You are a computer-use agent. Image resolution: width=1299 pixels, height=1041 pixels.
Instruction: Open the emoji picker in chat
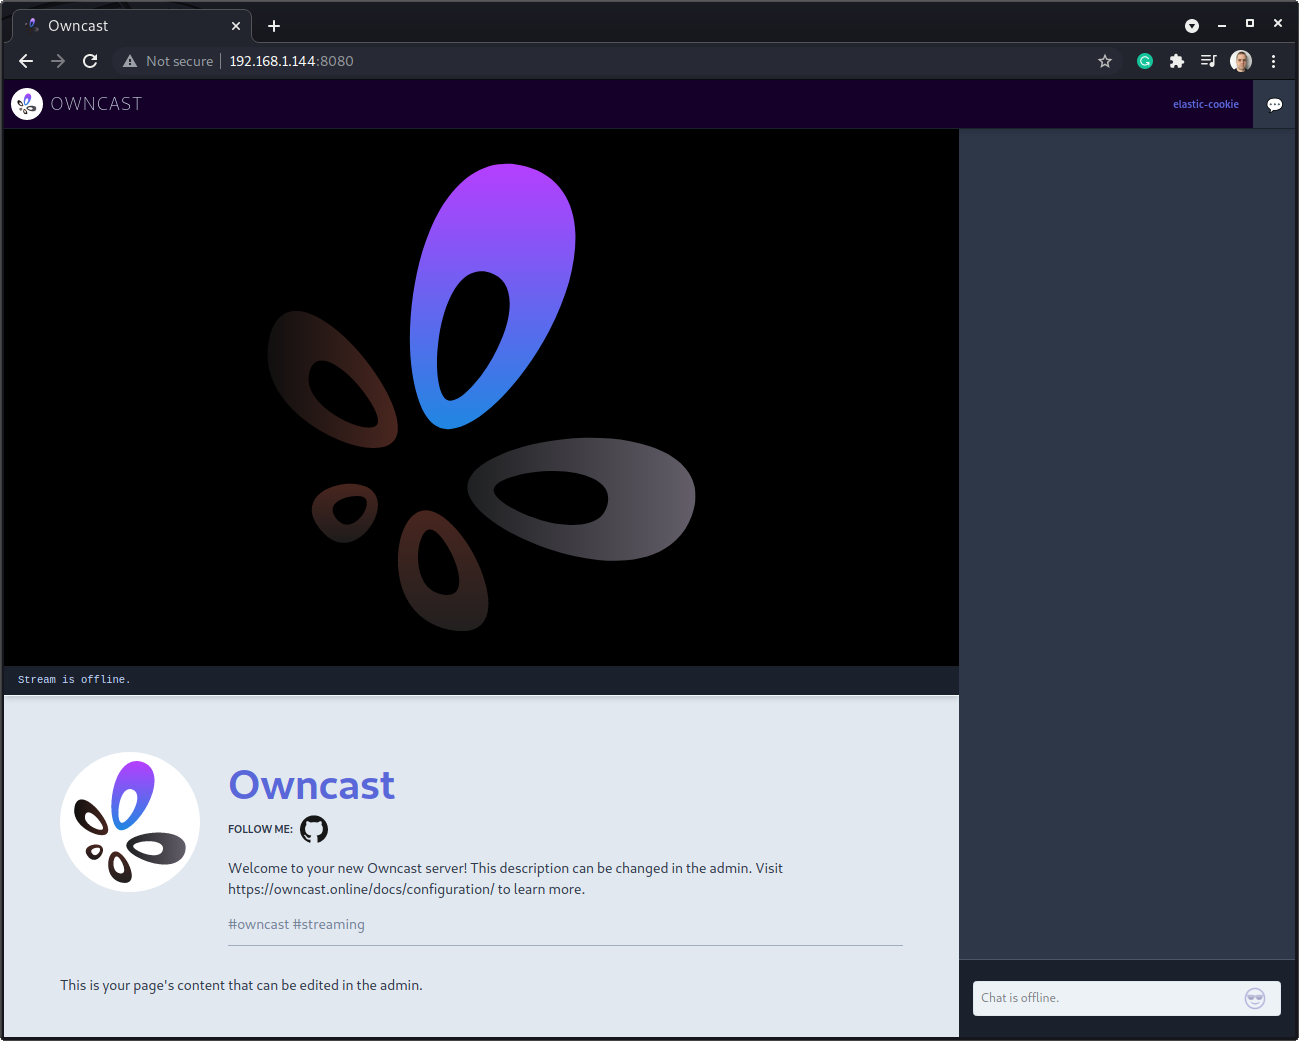(1255, 998)
